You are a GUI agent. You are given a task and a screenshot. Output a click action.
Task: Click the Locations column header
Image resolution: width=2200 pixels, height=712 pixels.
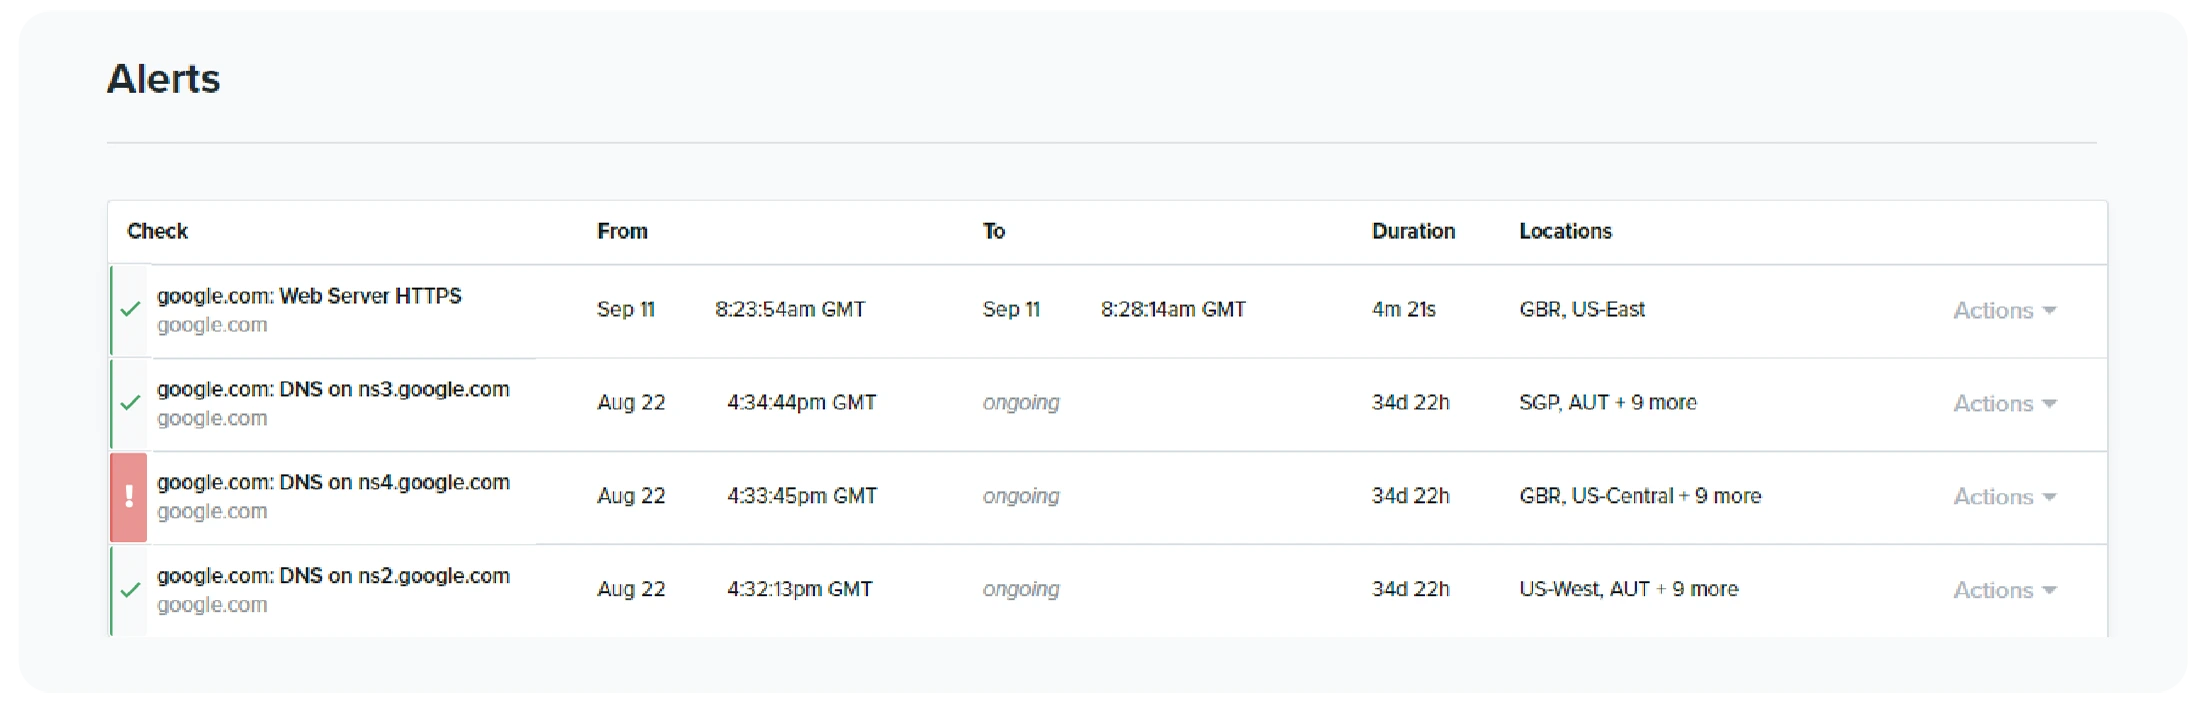(1565, 231)
